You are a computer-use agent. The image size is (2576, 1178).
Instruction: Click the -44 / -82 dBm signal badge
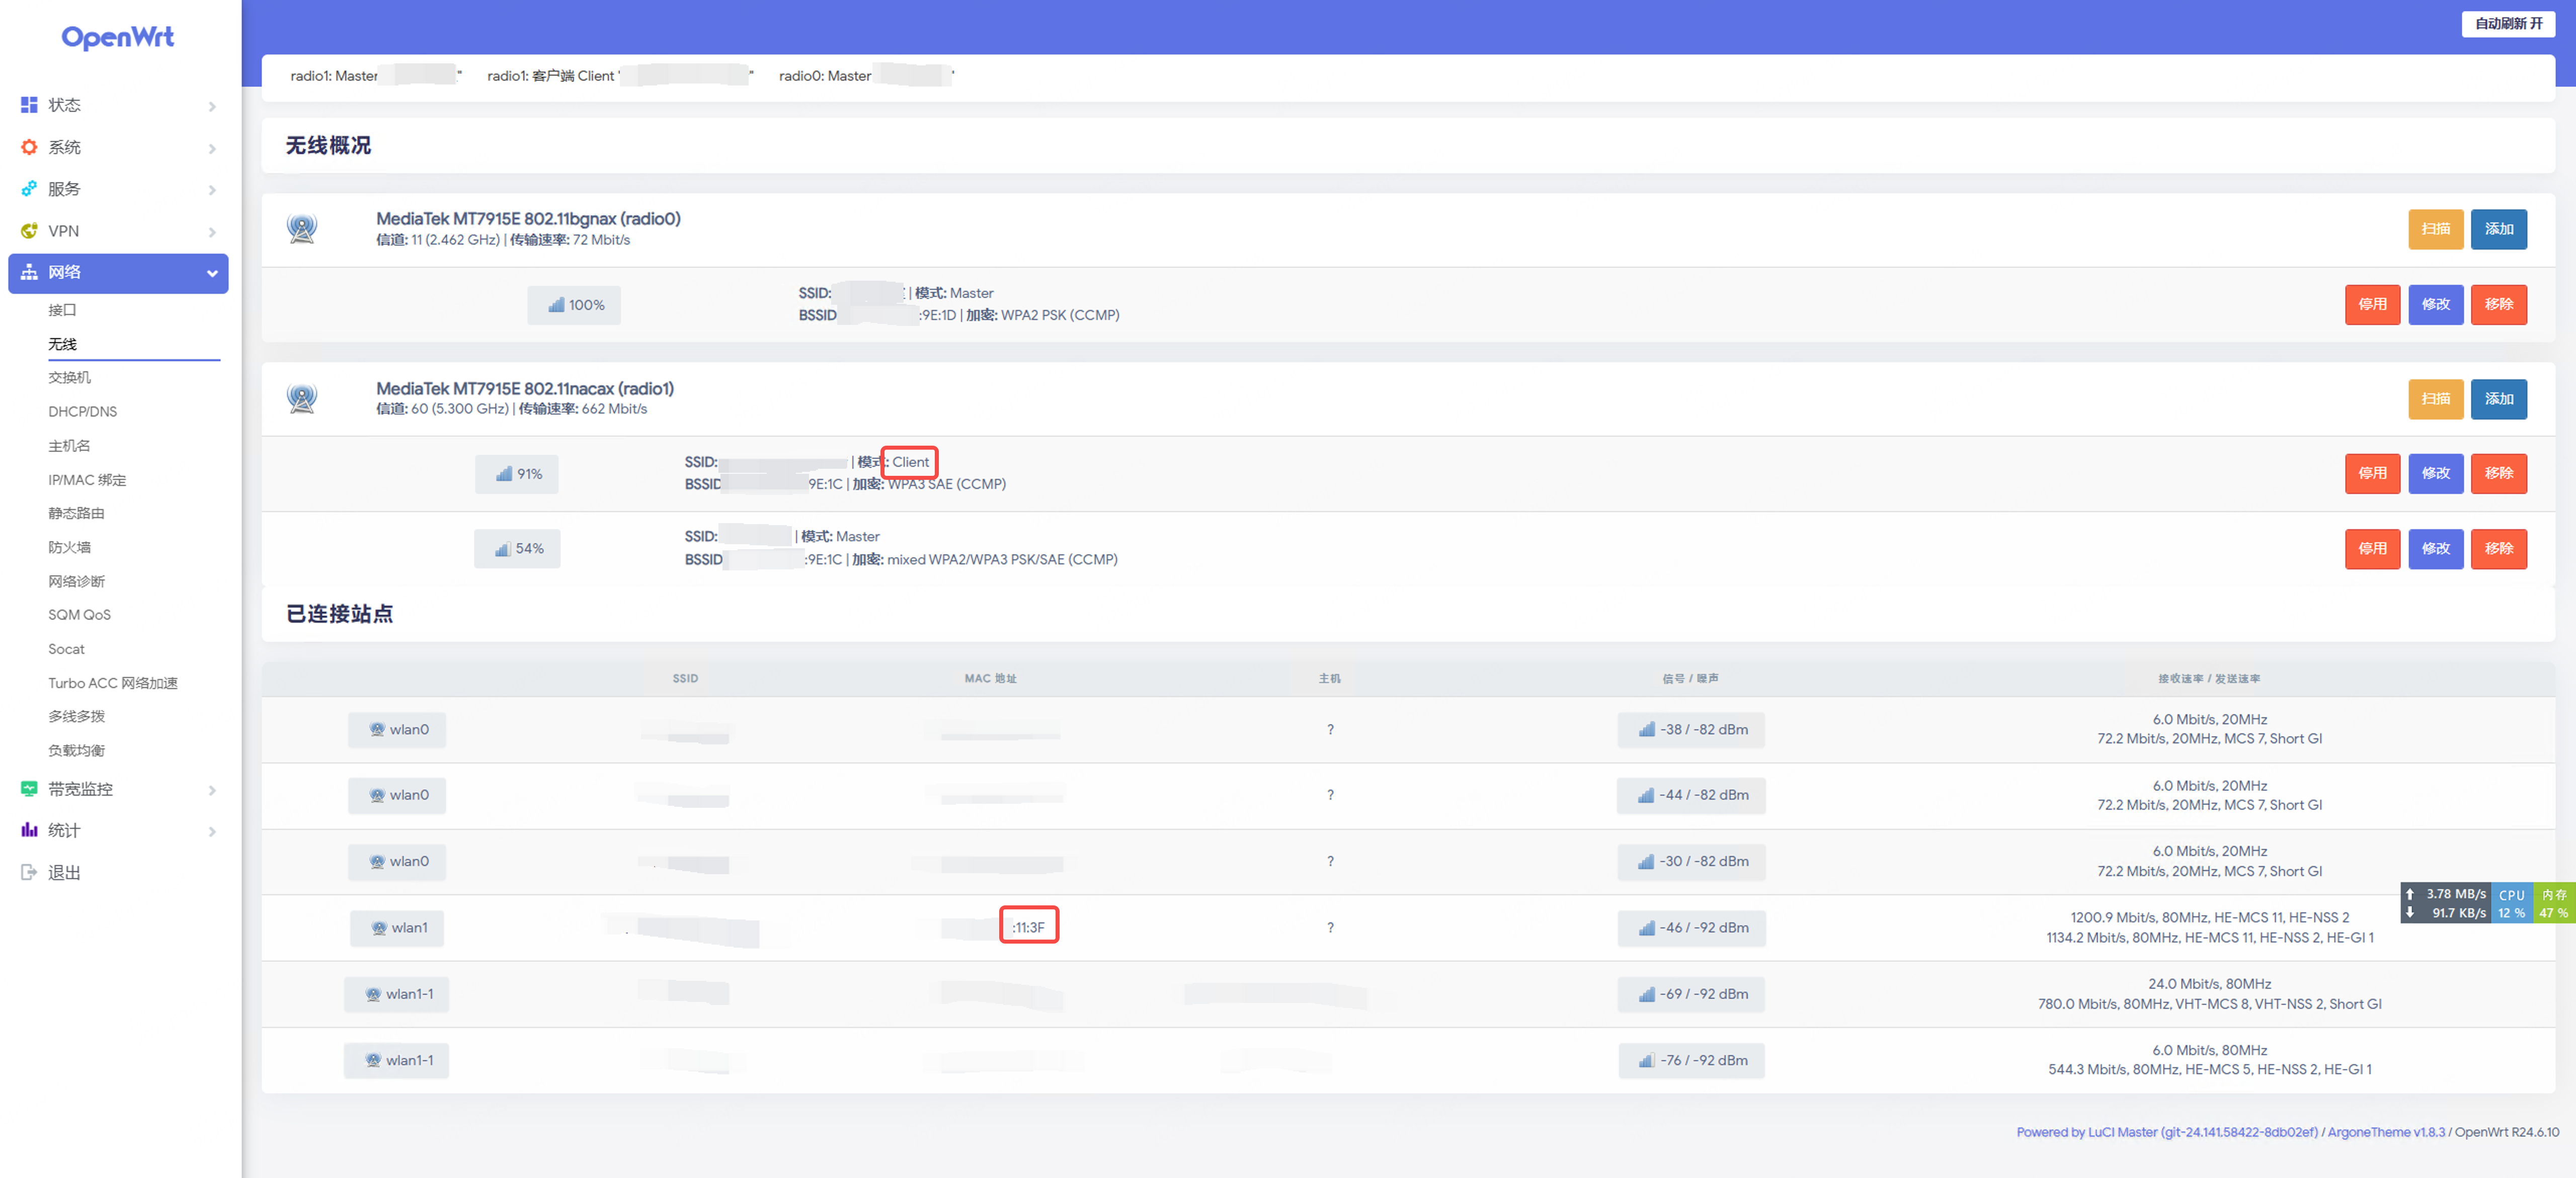coord(1691,795)
